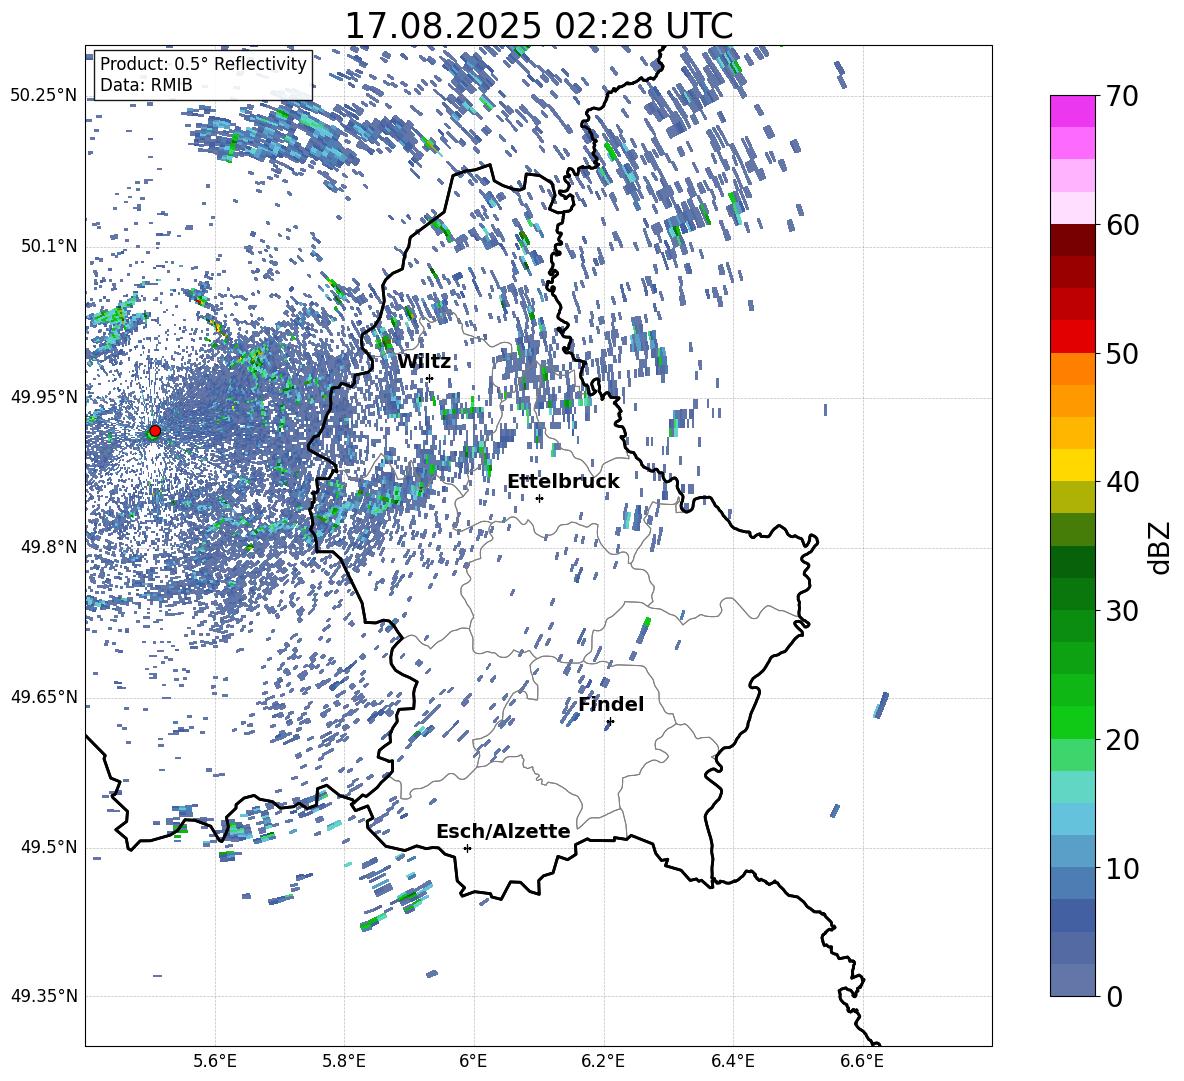1184x1081 pixels.
Task: Click the bright red colorbar segment near 50
Action: coord(1072,337)
